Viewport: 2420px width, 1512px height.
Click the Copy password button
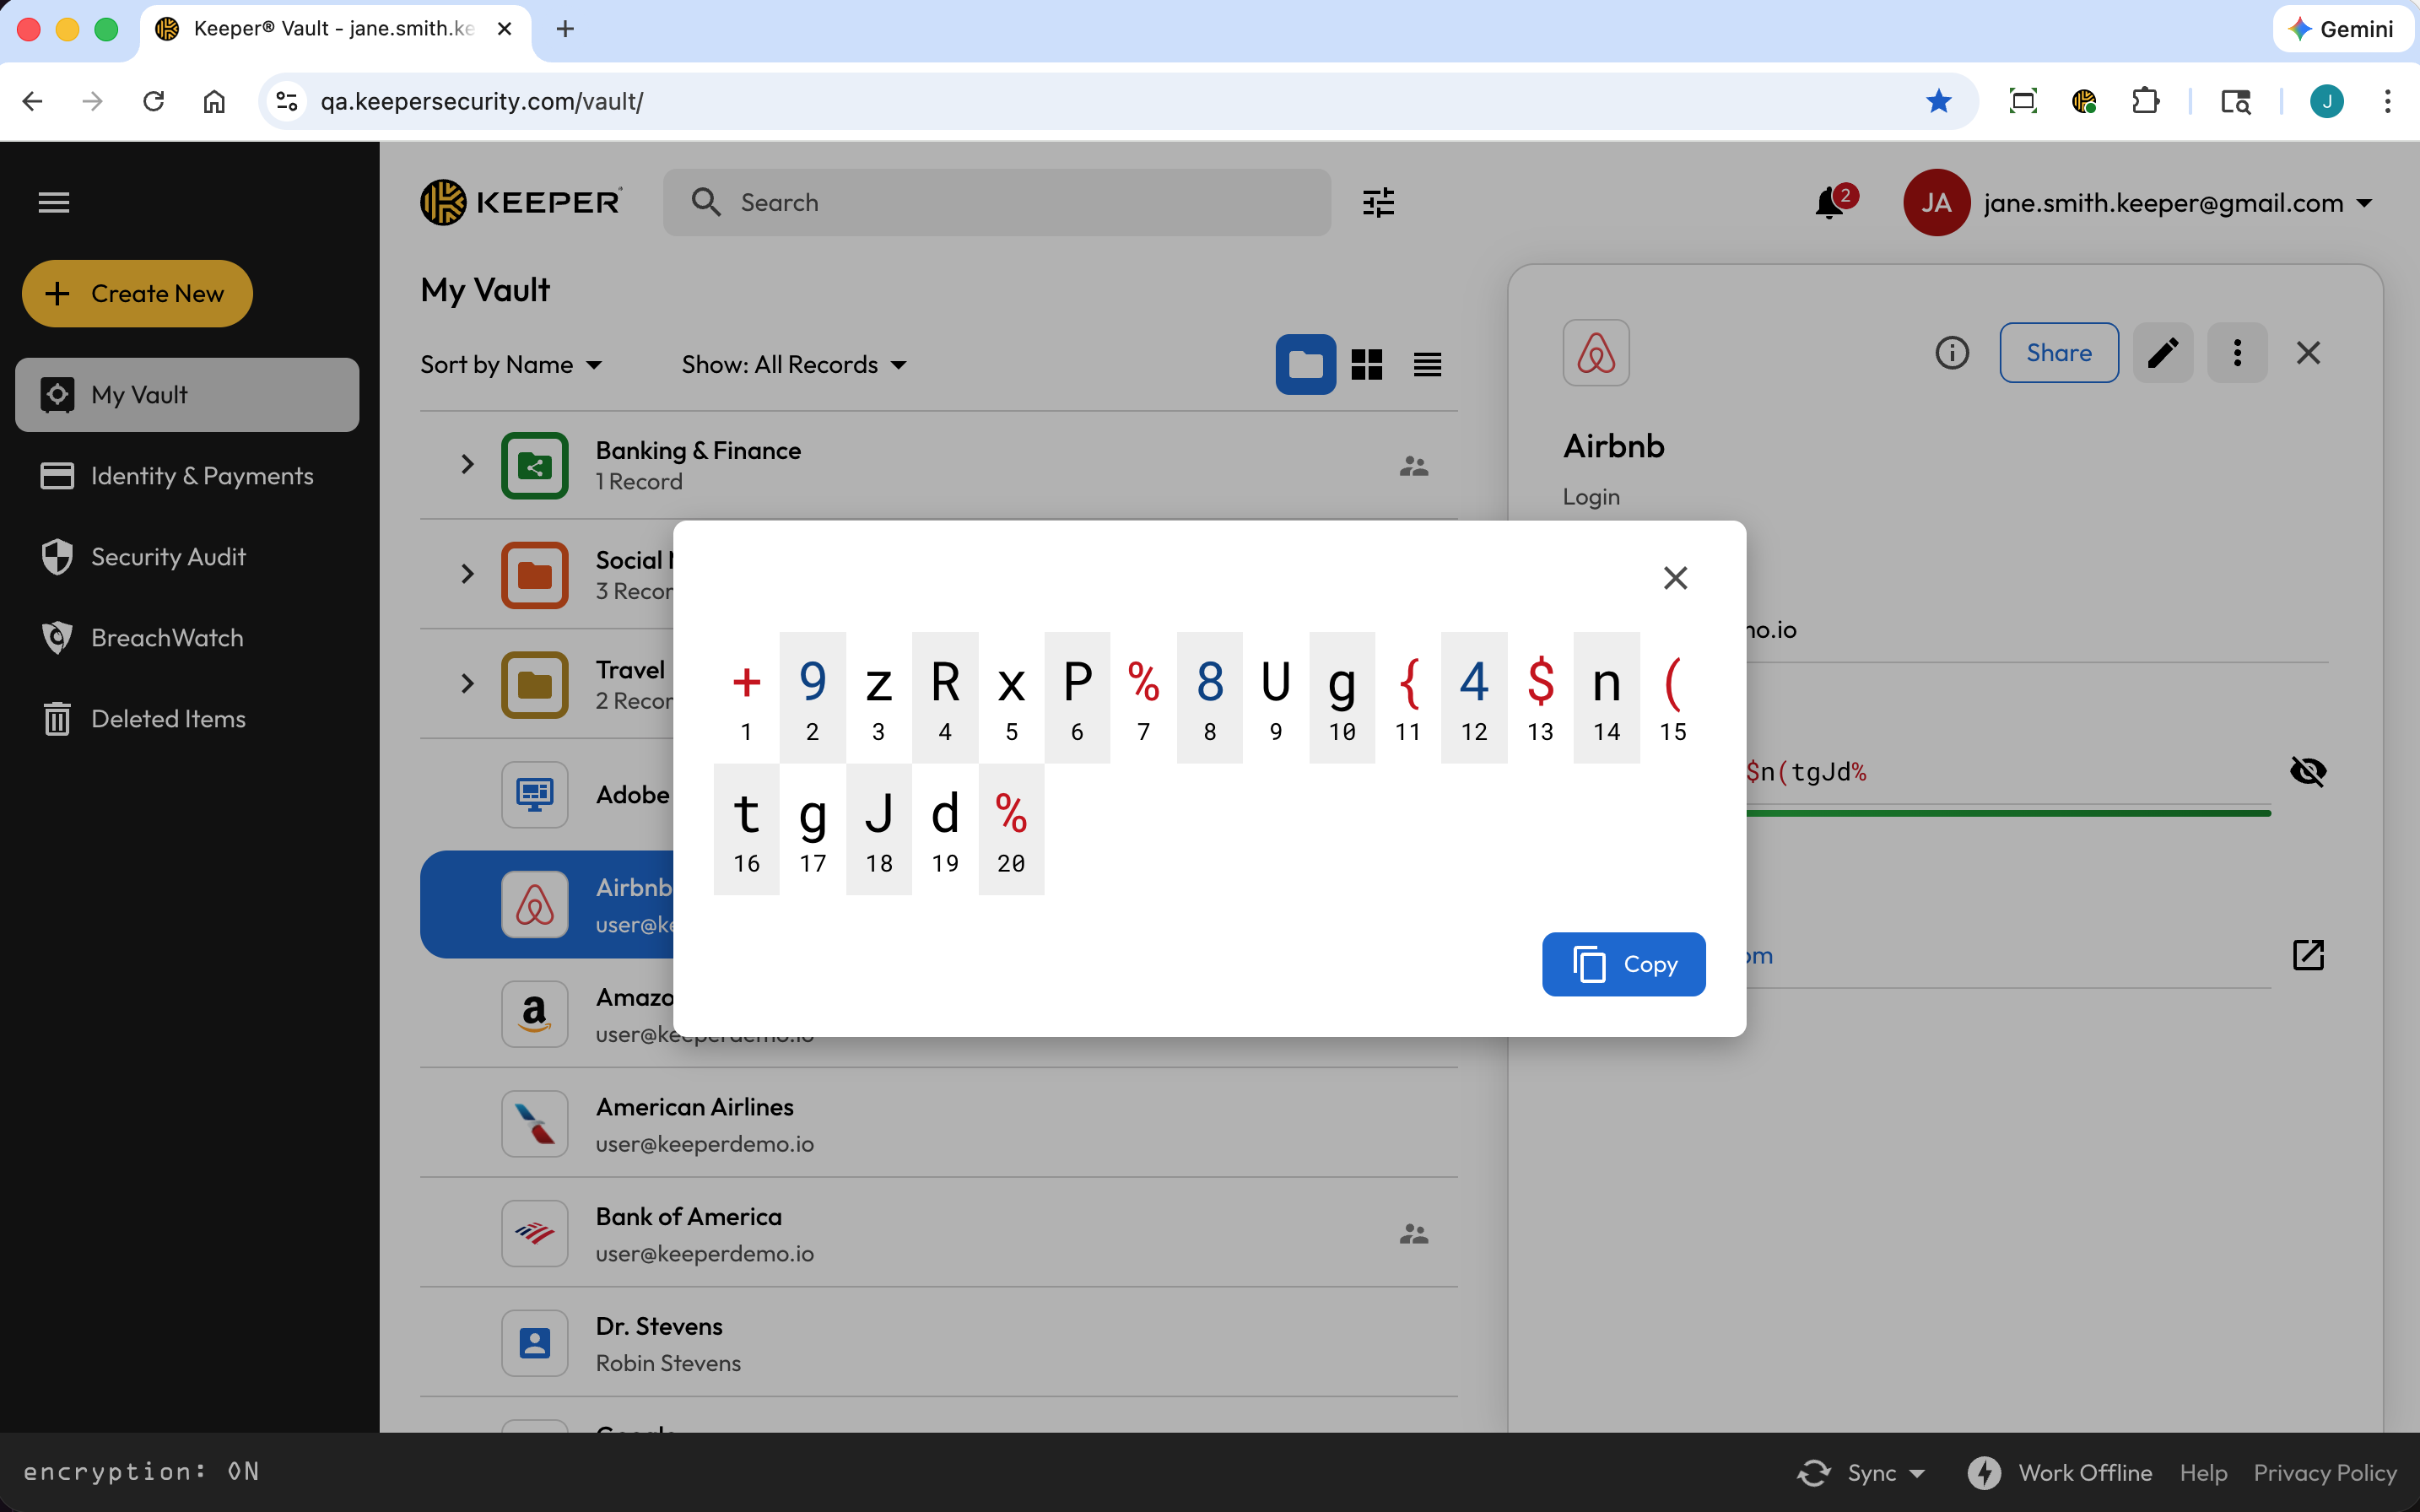click(x=1623, y=964)
